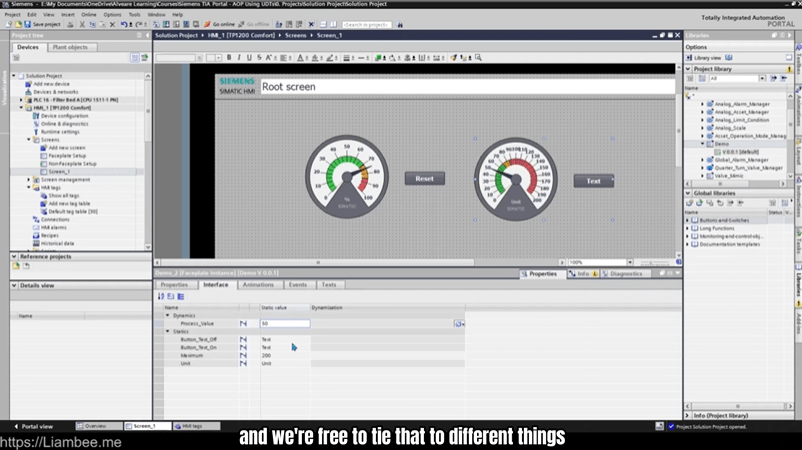Click the italic formatting icon
The width and height of the screenshot is (802, 450).
click(238, 58)
